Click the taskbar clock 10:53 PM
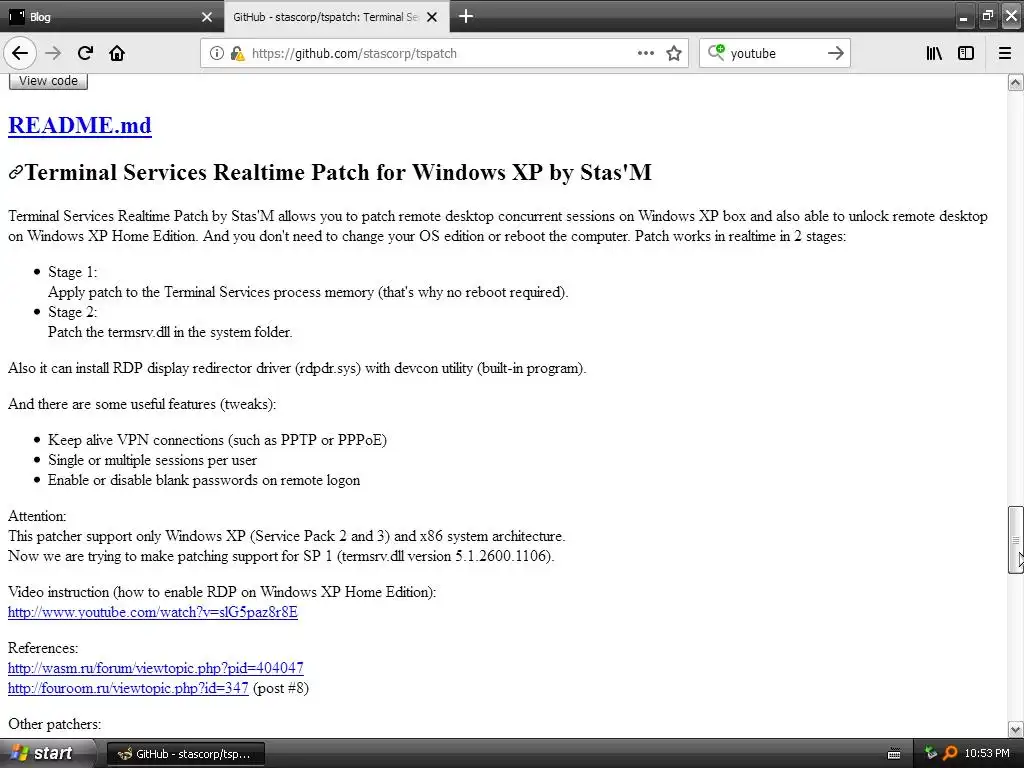Viewport: 1024px width, 768px height. [x=987, y=753]
